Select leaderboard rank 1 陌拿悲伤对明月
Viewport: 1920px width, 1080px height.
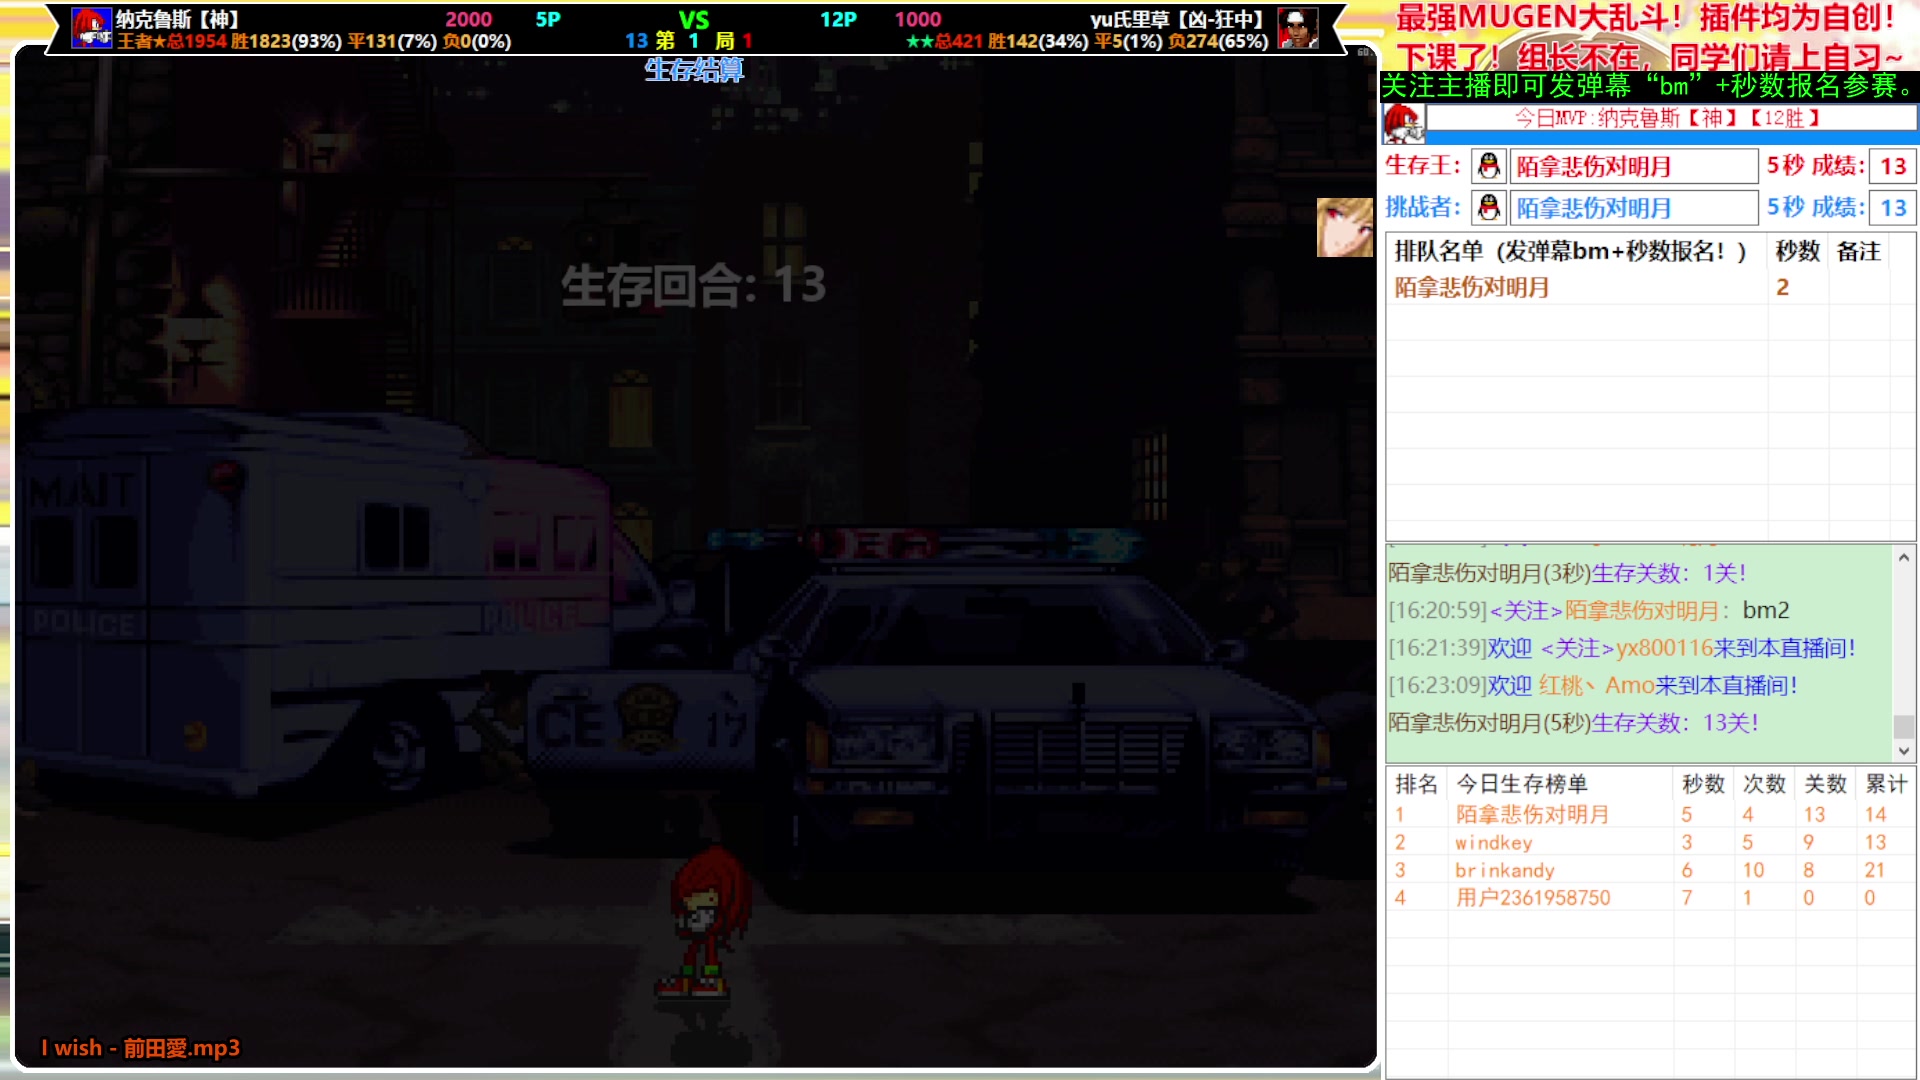(1650, 815)
